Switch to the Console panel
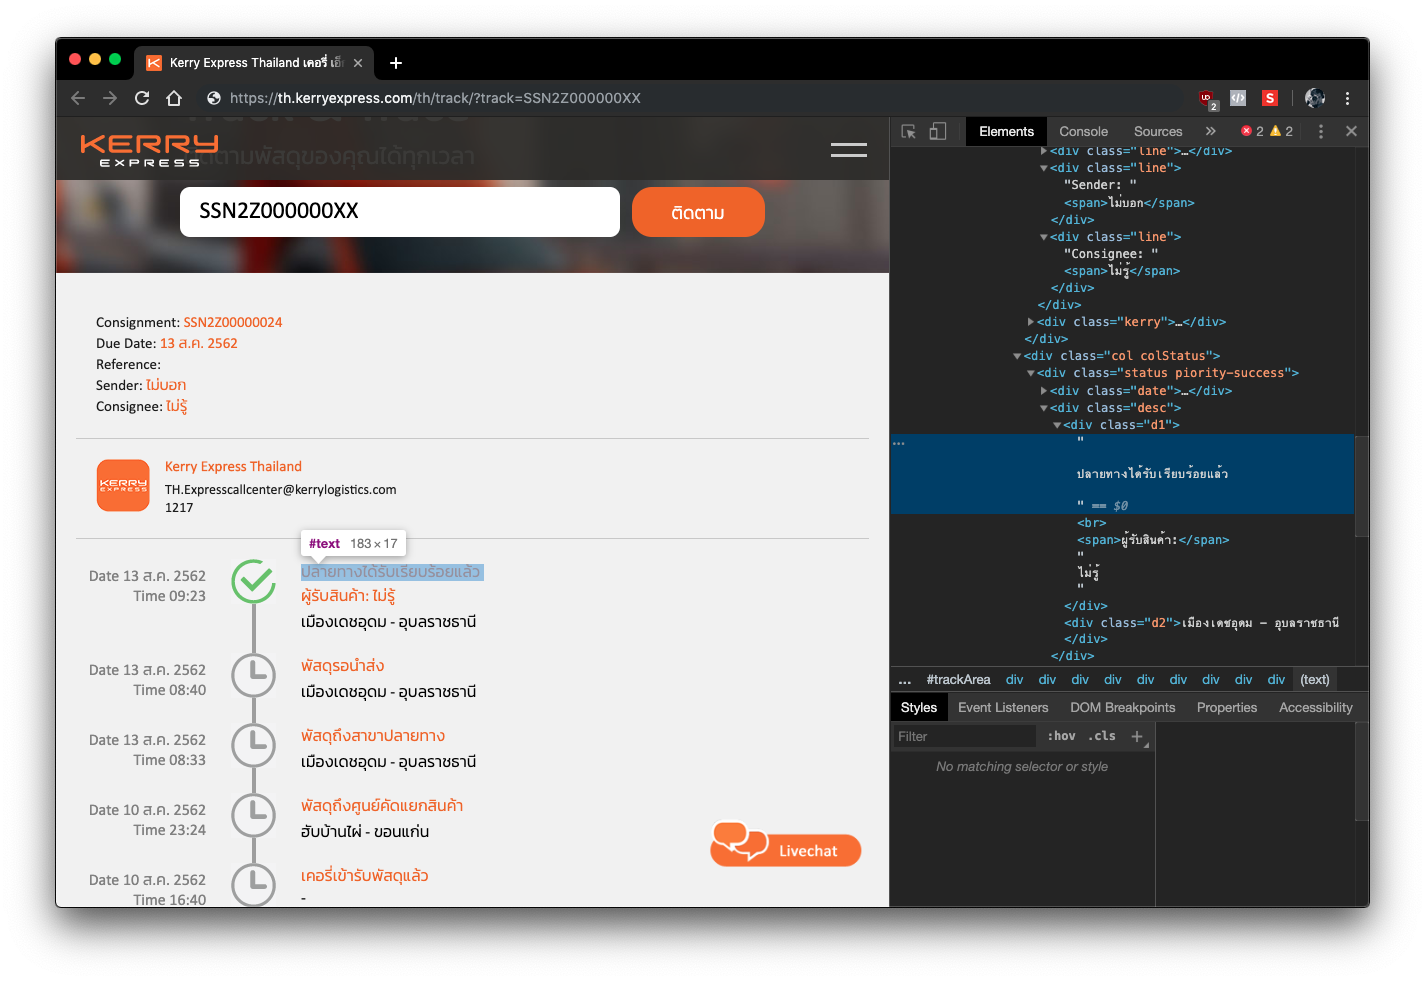 pos(1083,131)
